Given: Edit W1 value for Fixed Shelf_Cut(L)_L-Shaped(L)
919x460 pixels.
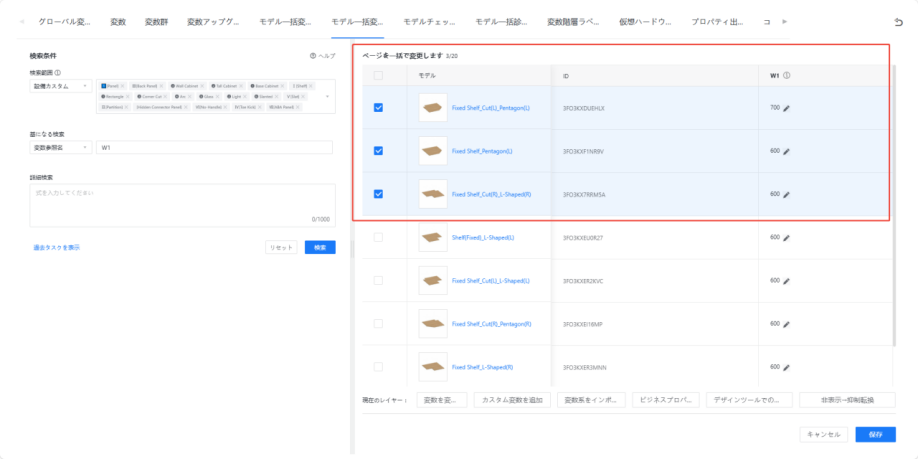Looking at the screenshot, I should (787, 281).
